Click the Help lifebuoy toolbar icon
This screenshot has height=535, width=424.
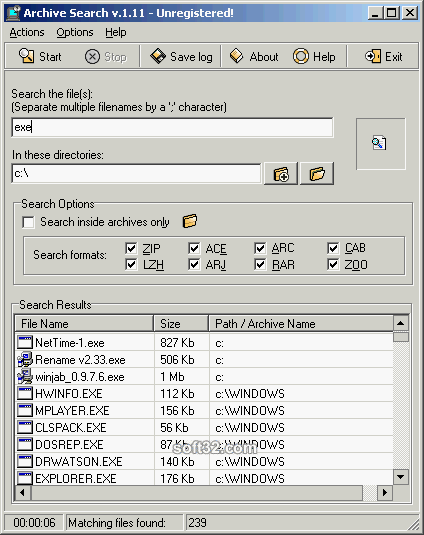click(301, 56)
